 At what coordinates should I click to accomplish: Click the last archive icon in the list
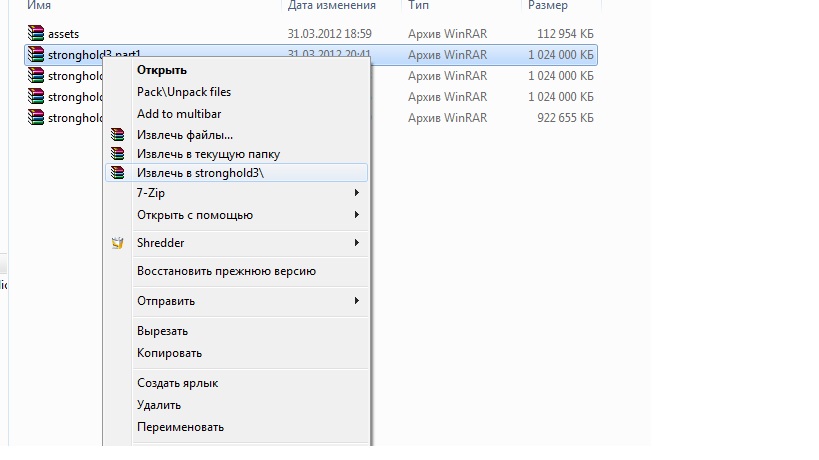pyautogui.click(x=37, y=118)
